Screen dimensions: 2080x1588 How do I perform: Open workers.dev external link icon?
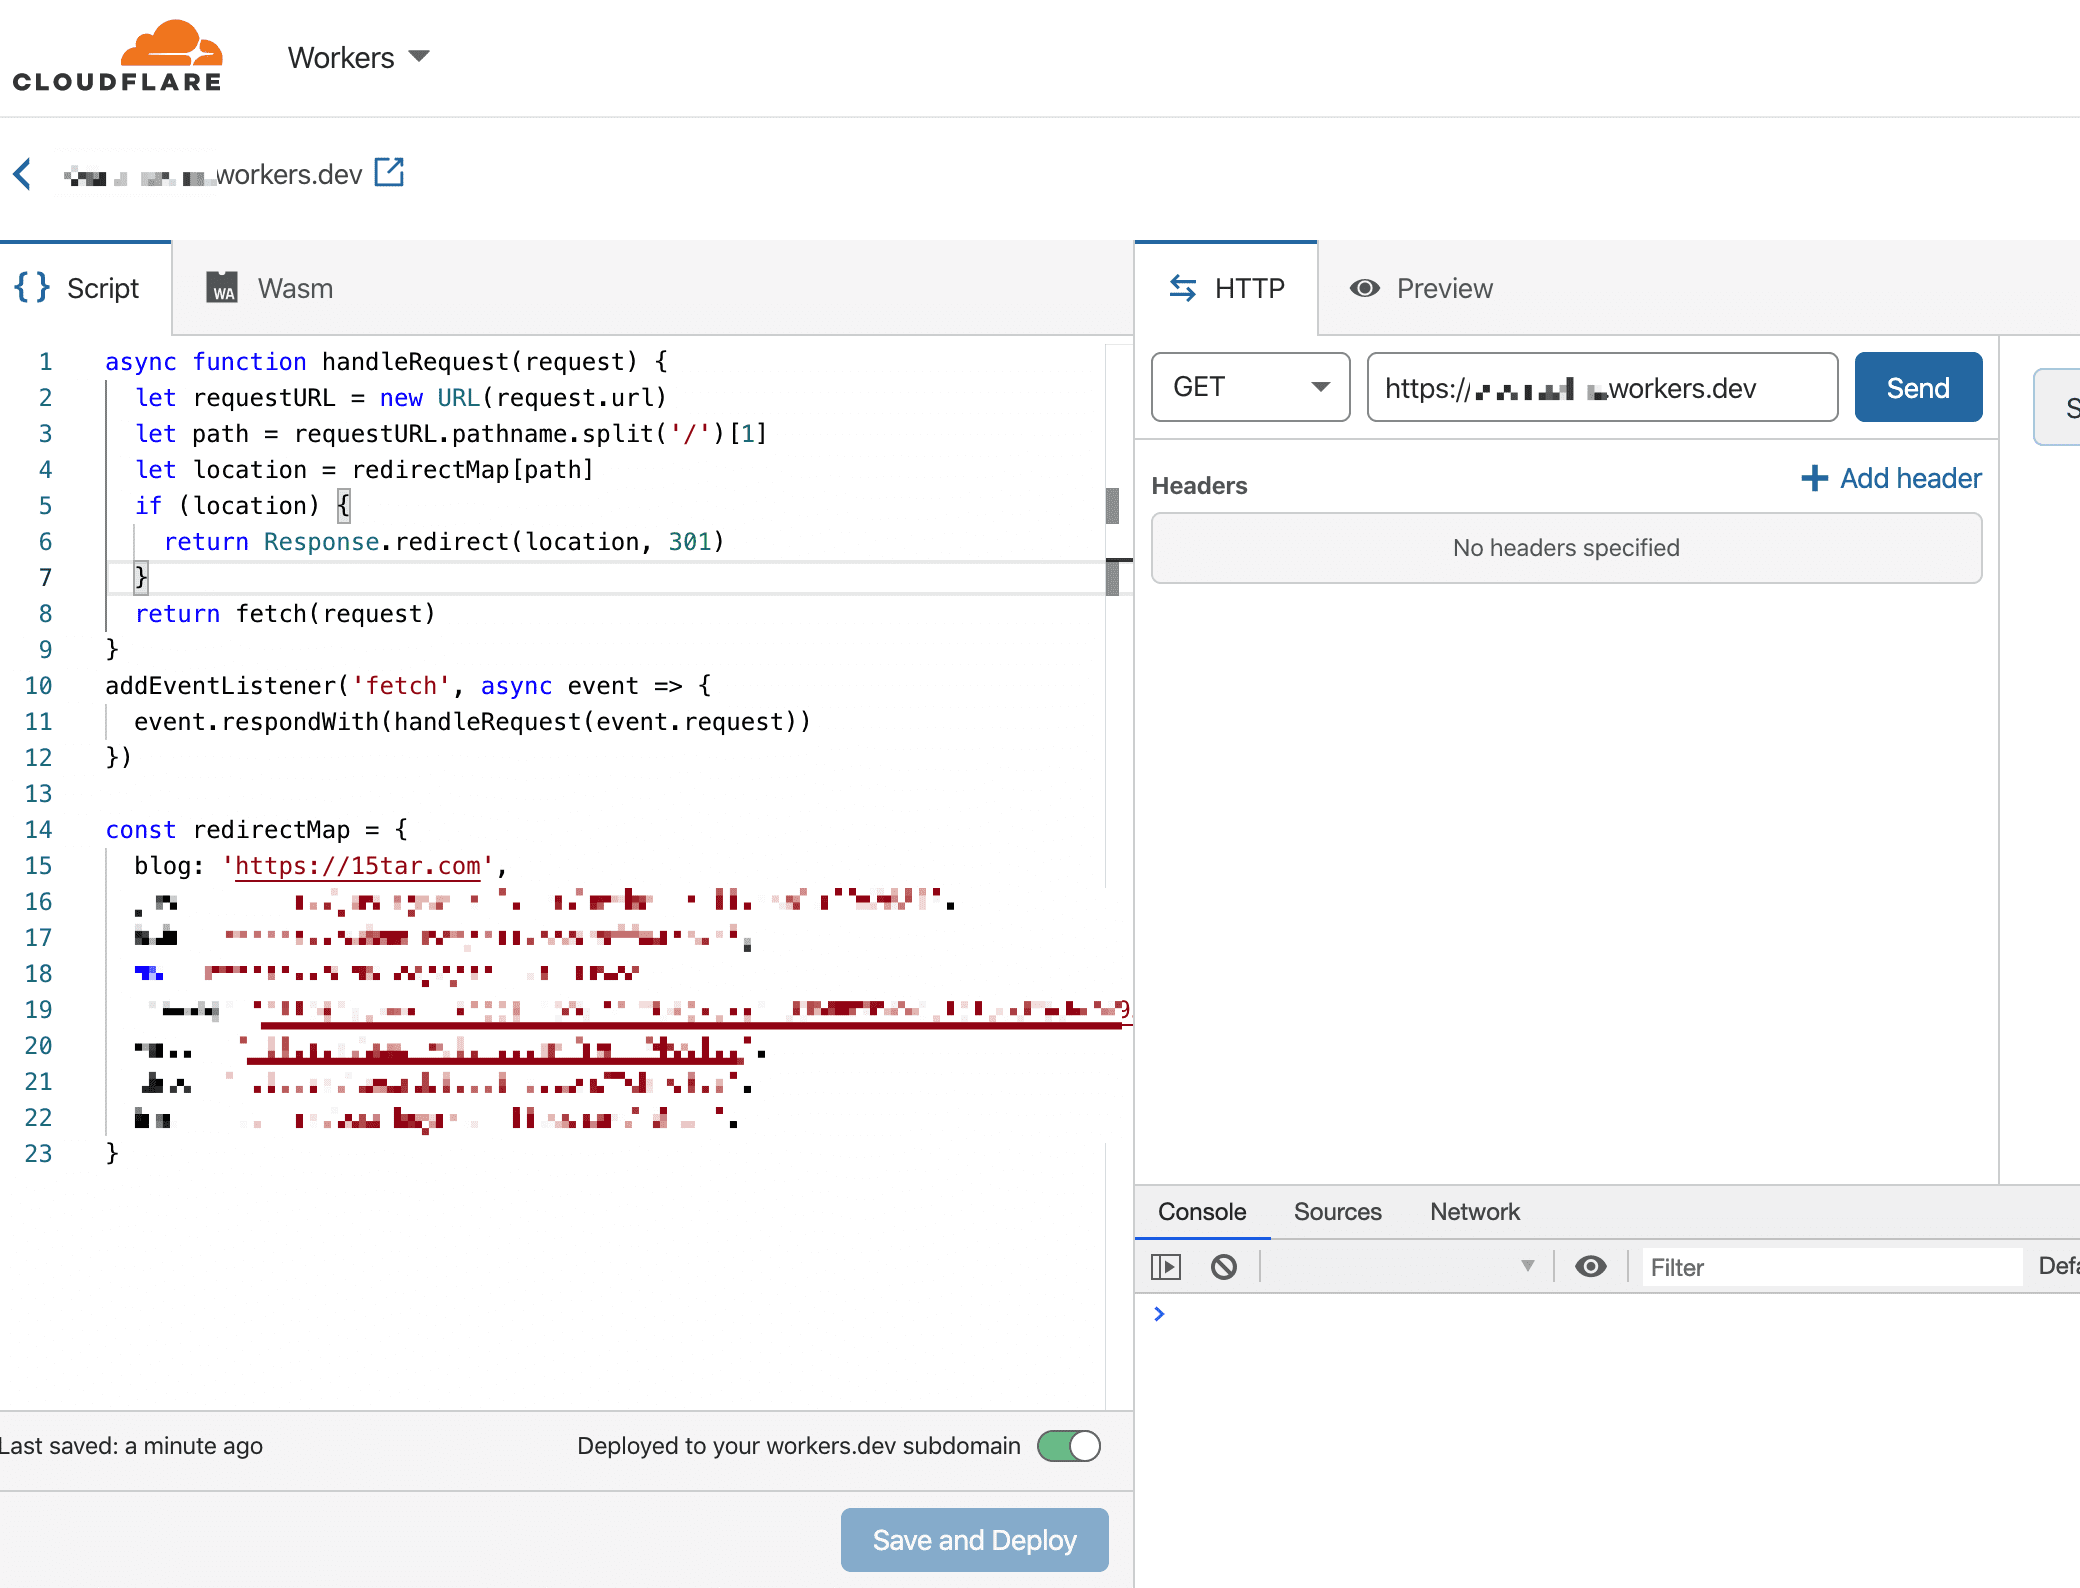pos(389,172)
